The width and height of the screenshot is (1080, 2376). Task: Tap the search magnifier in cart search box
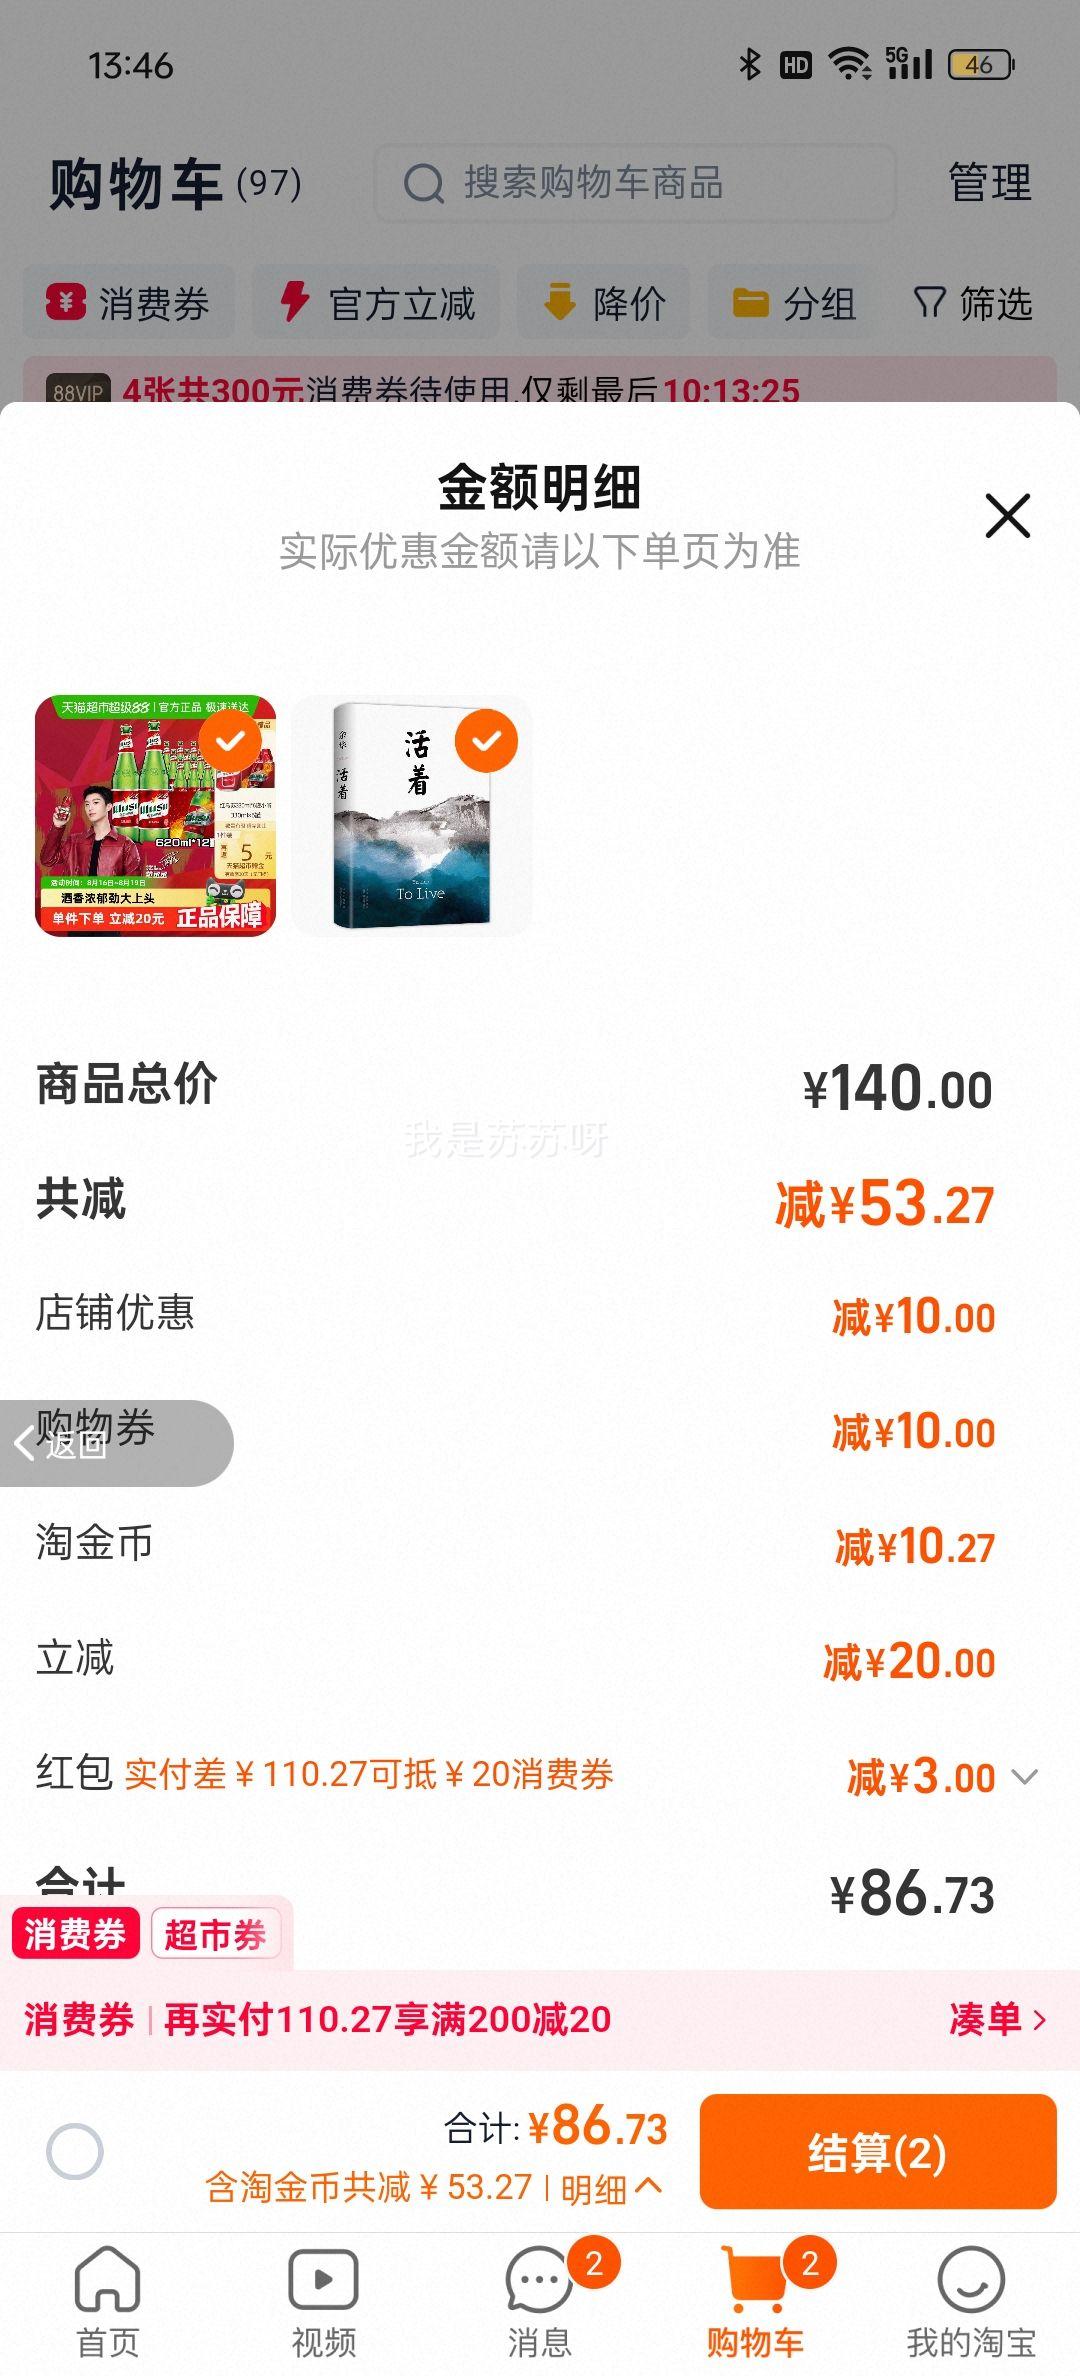pos(424,183)
